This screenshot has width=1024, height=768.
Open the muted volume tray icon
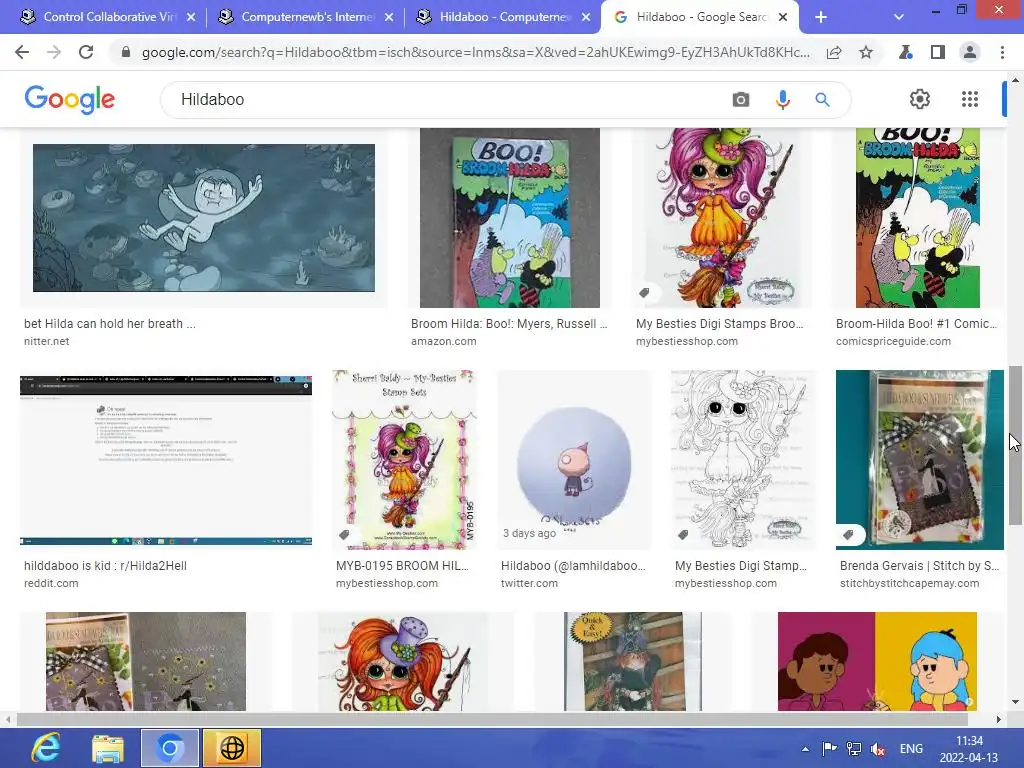pyautogui.click(x=878, y=749)
